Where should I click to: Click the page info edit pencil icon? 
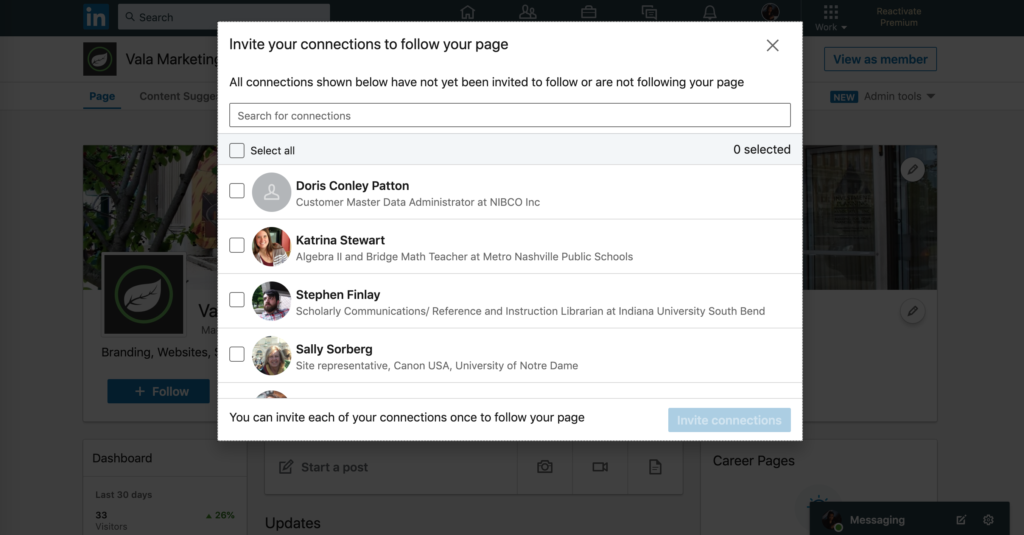tap(912, 311)
